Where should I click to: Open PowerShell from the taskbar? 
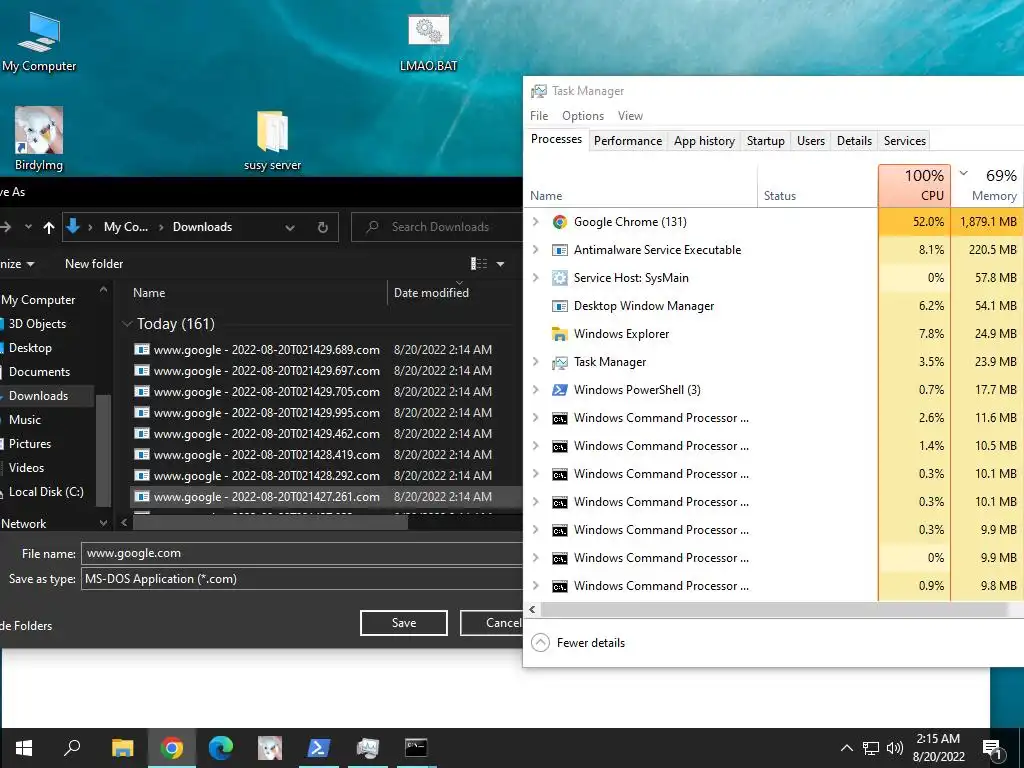click(x=318, y=748)
